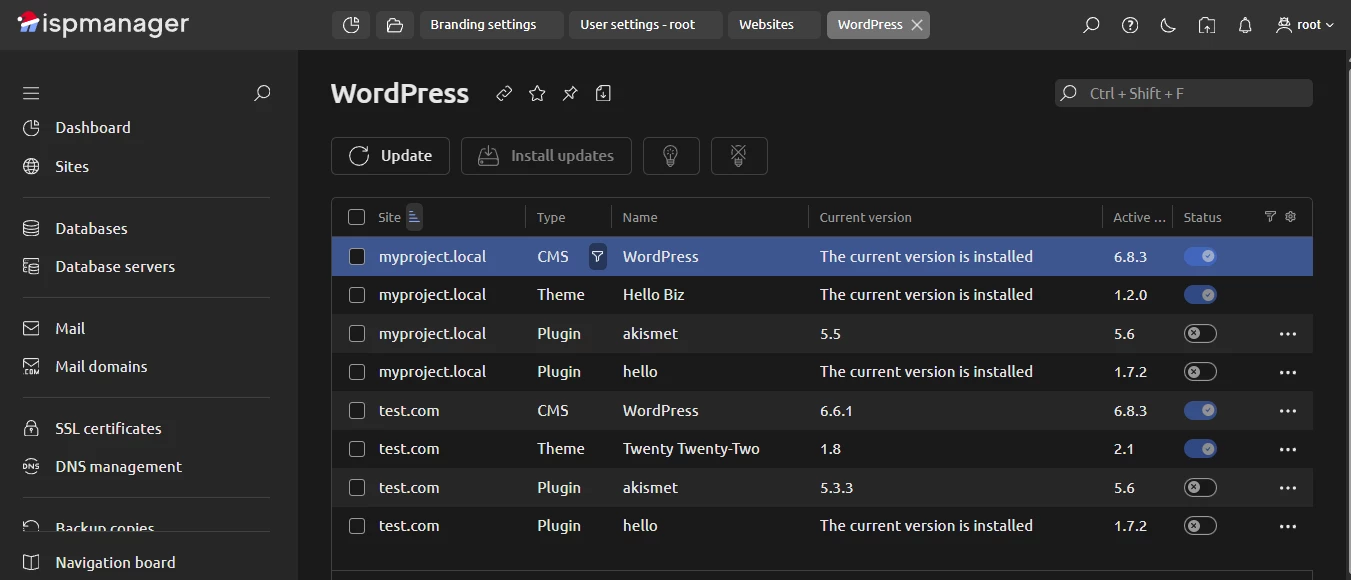Open the dark theme moon icon
The image size is (1351, 580).
1167,25
